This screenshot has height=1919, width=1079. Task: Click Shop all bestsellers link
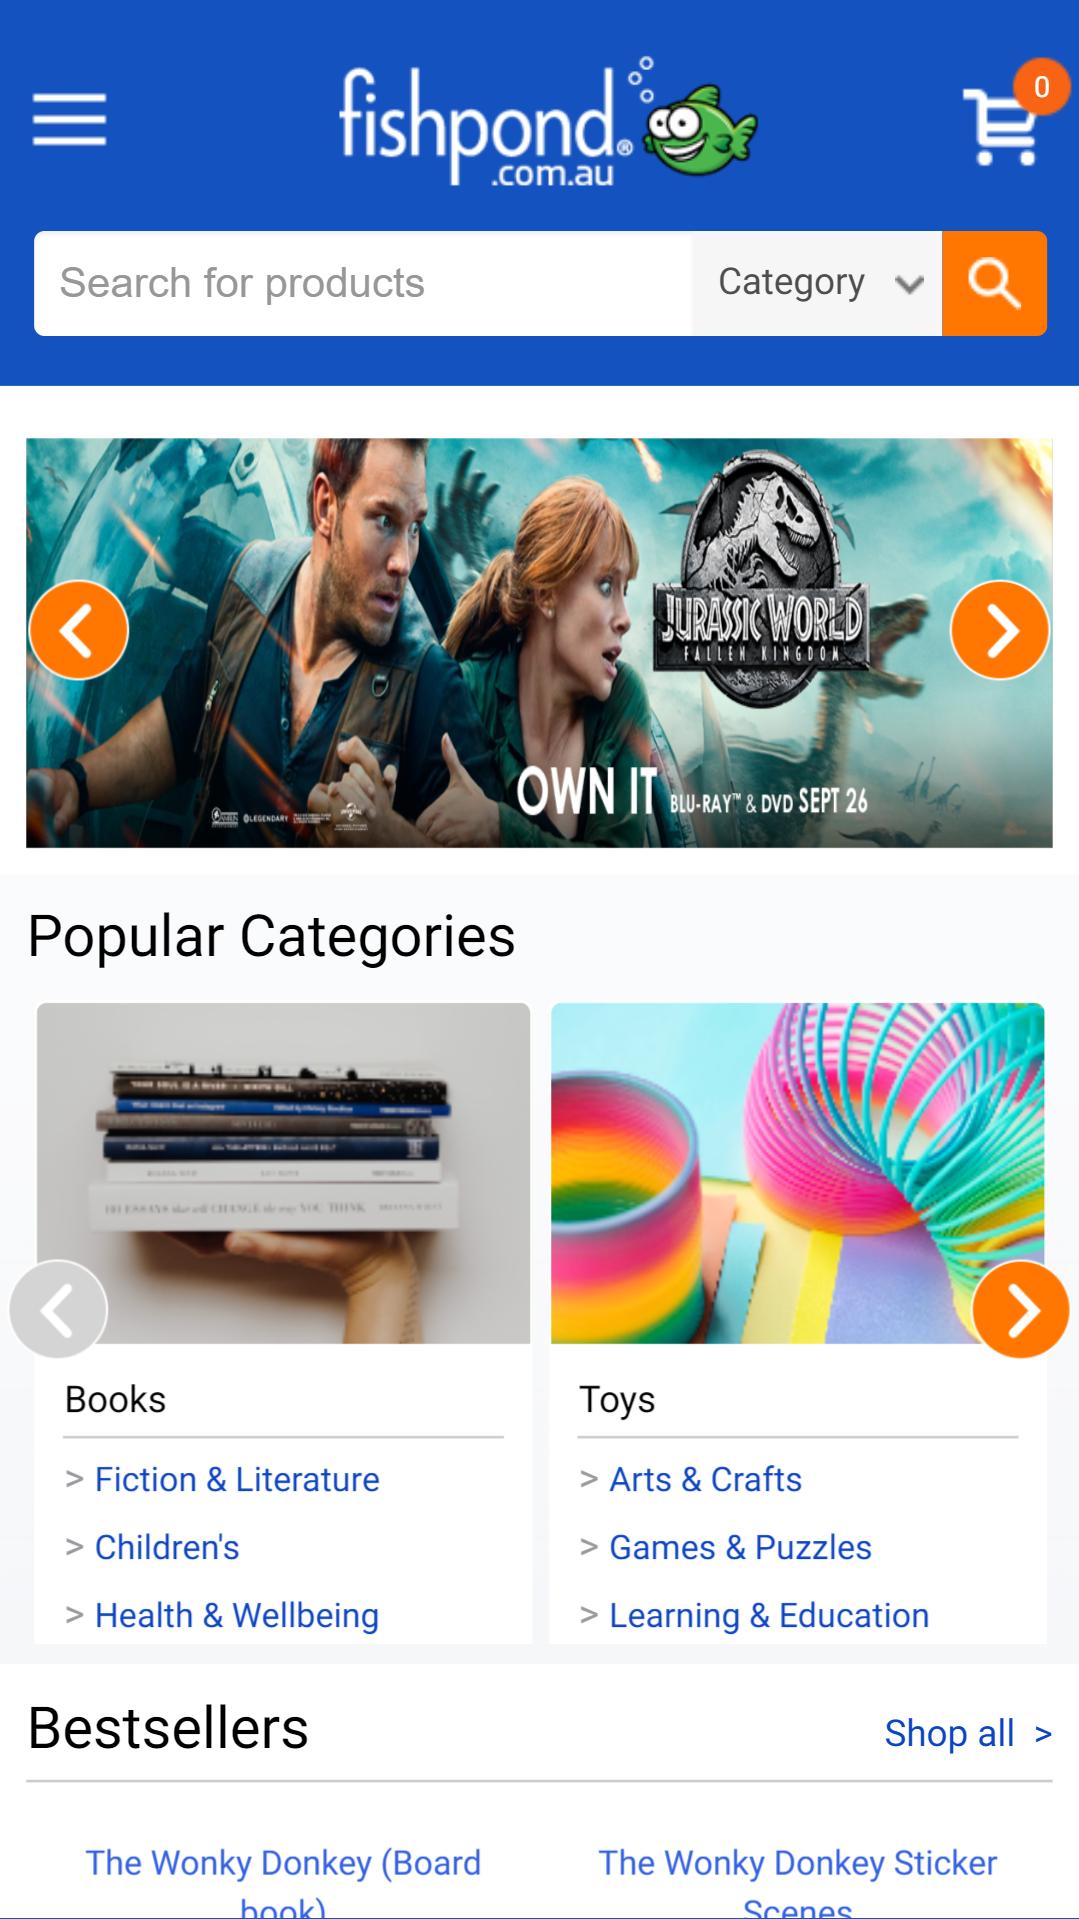coord(968,1733)
